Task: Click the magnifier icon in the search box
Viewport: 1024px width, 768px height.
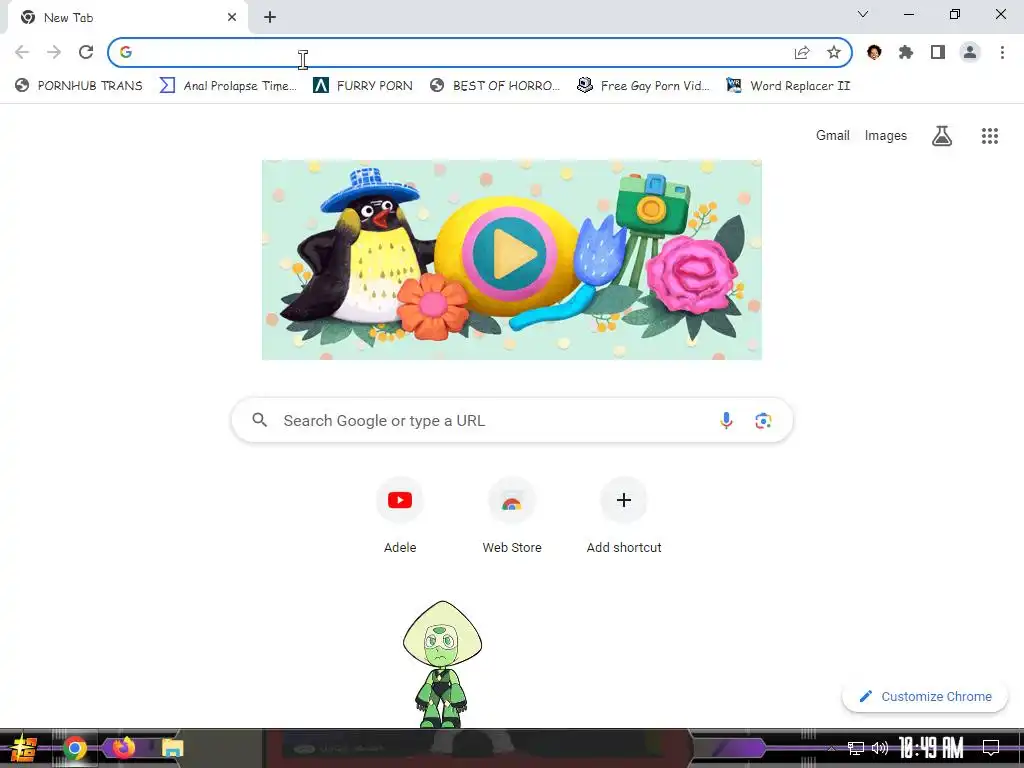Action: point(260,420)
